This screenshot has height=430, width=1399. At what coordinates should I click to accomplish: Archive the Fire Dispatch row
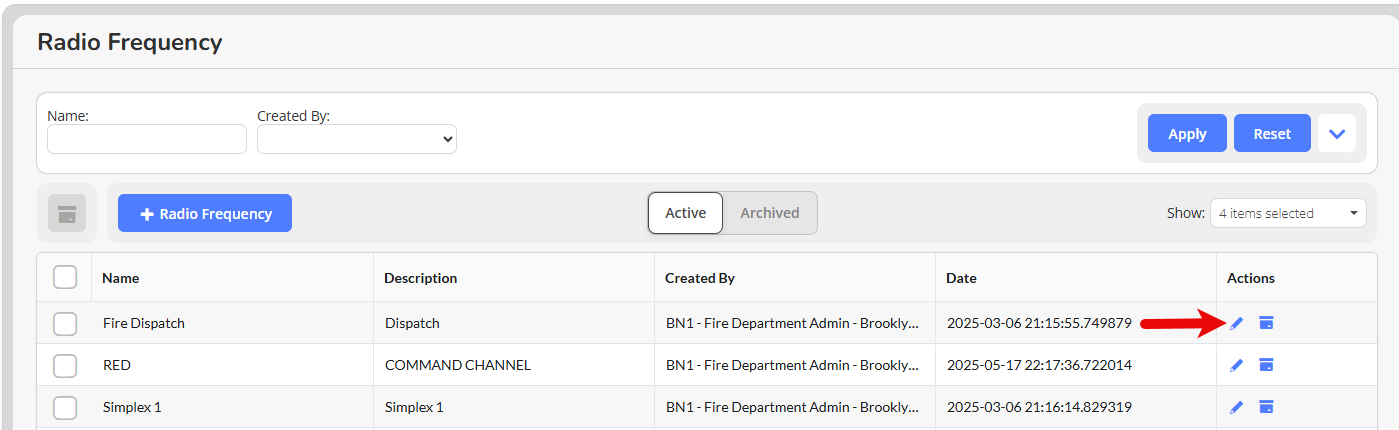point(1266,323)
